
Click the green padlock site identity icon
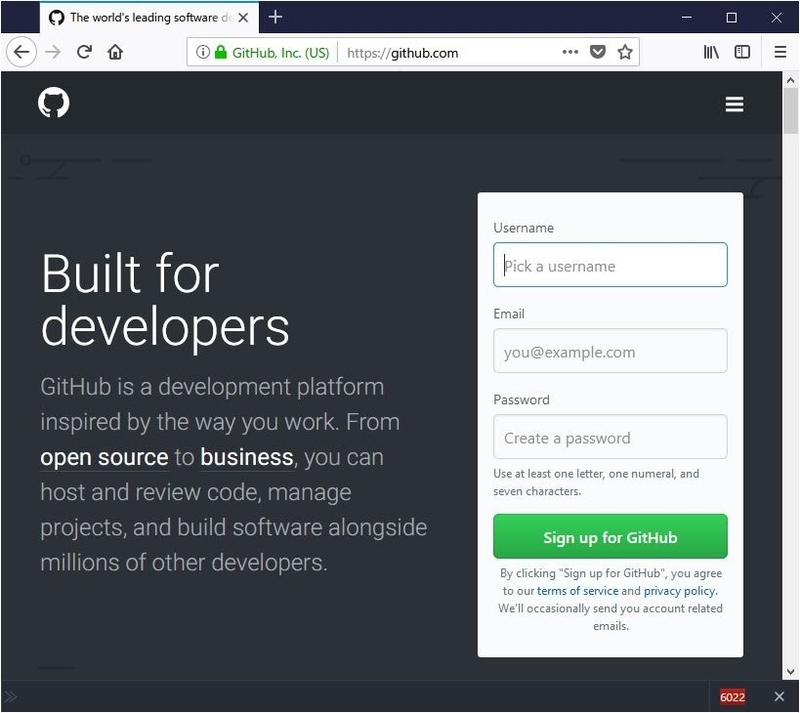click(x=221, y=53)
